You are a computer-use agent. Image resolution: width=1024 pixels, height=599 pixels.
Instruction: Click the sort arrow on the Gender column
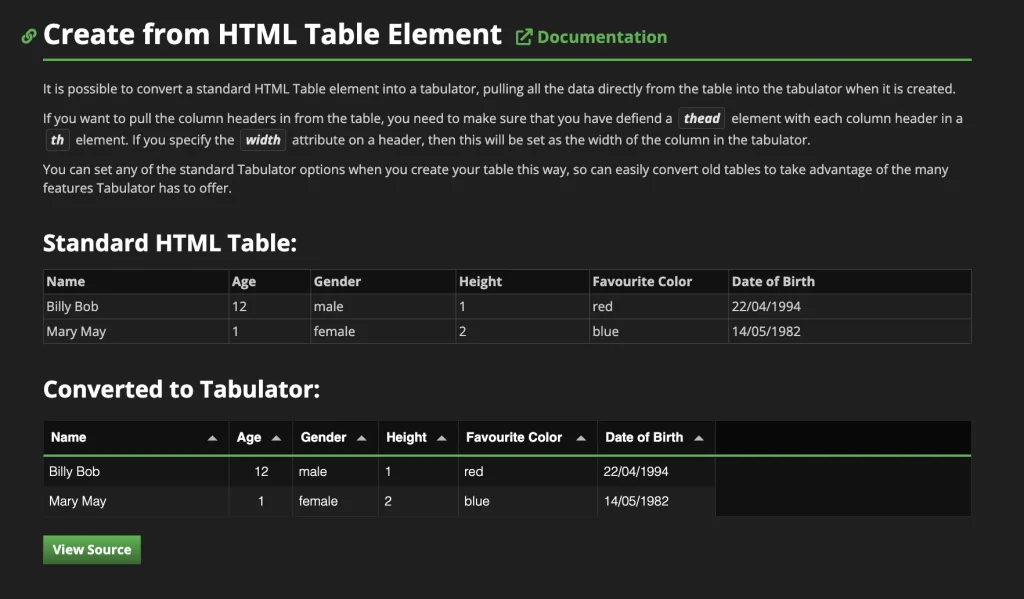(361, 436)
